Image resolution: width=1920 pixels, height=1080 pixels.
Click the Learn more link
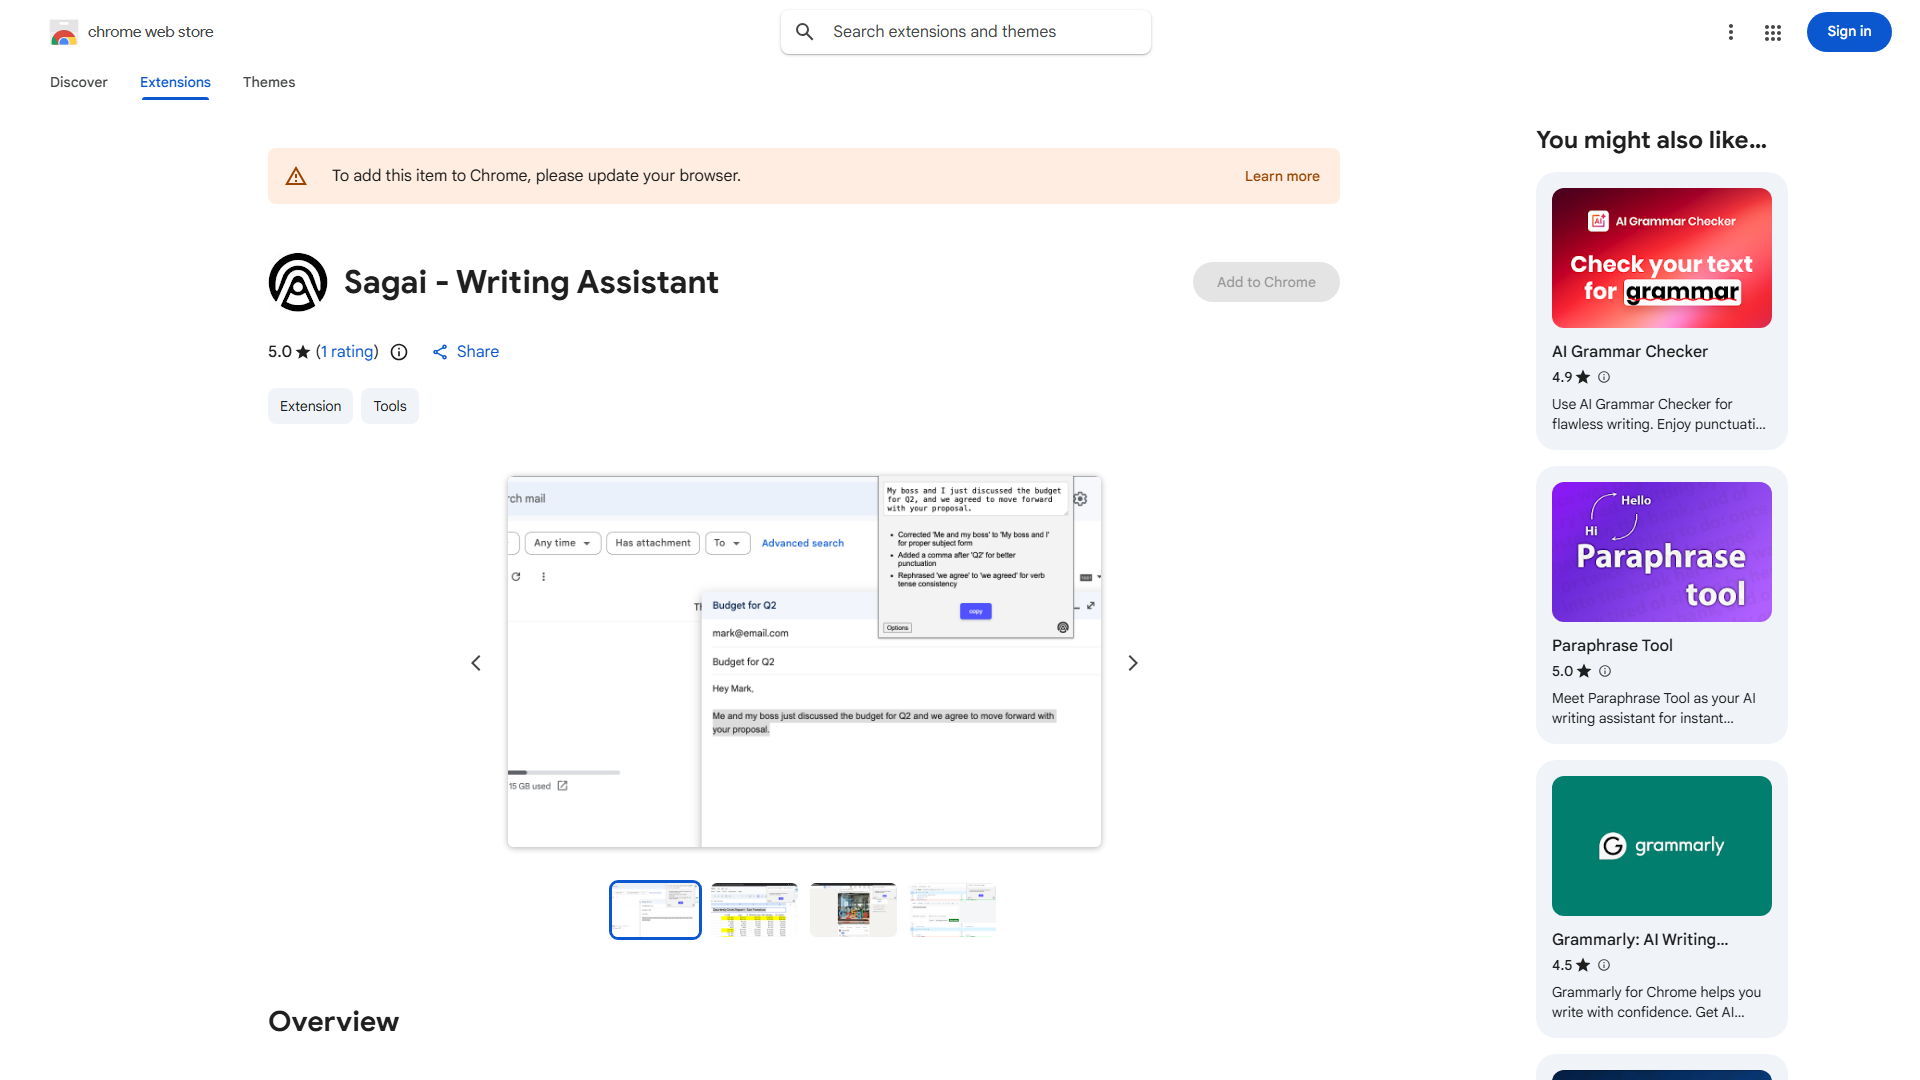pyautogui.click(x=1282, y=176)
